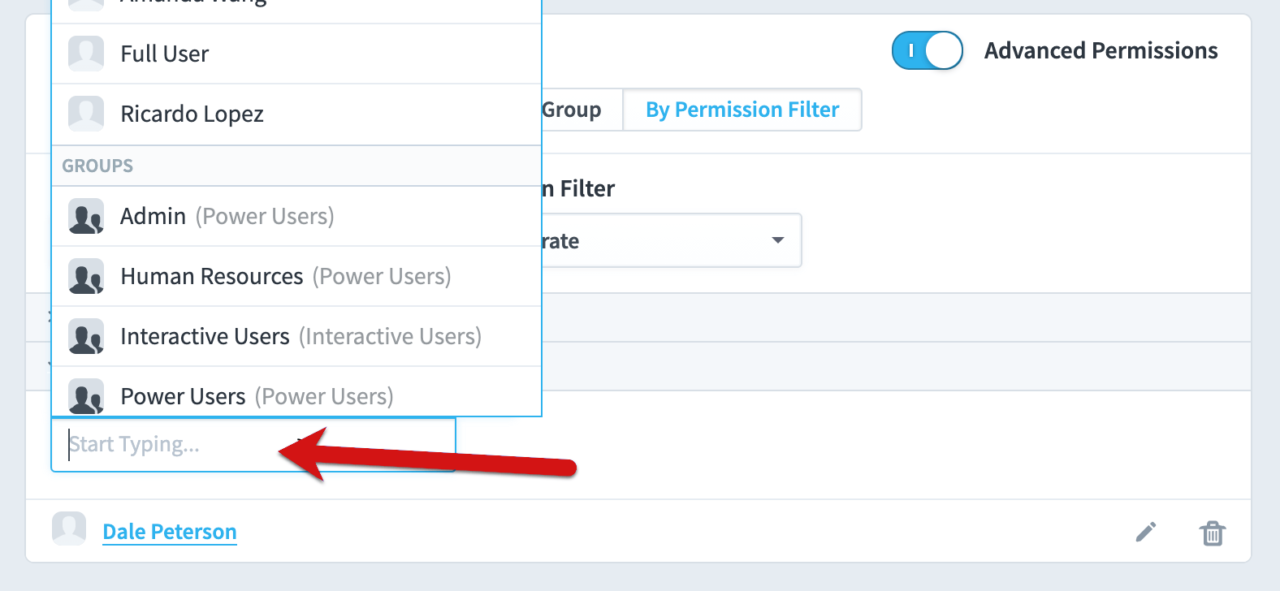Open the Dale Peterson user link
The image size is (1280, 591).
click(x=169, y=532)
